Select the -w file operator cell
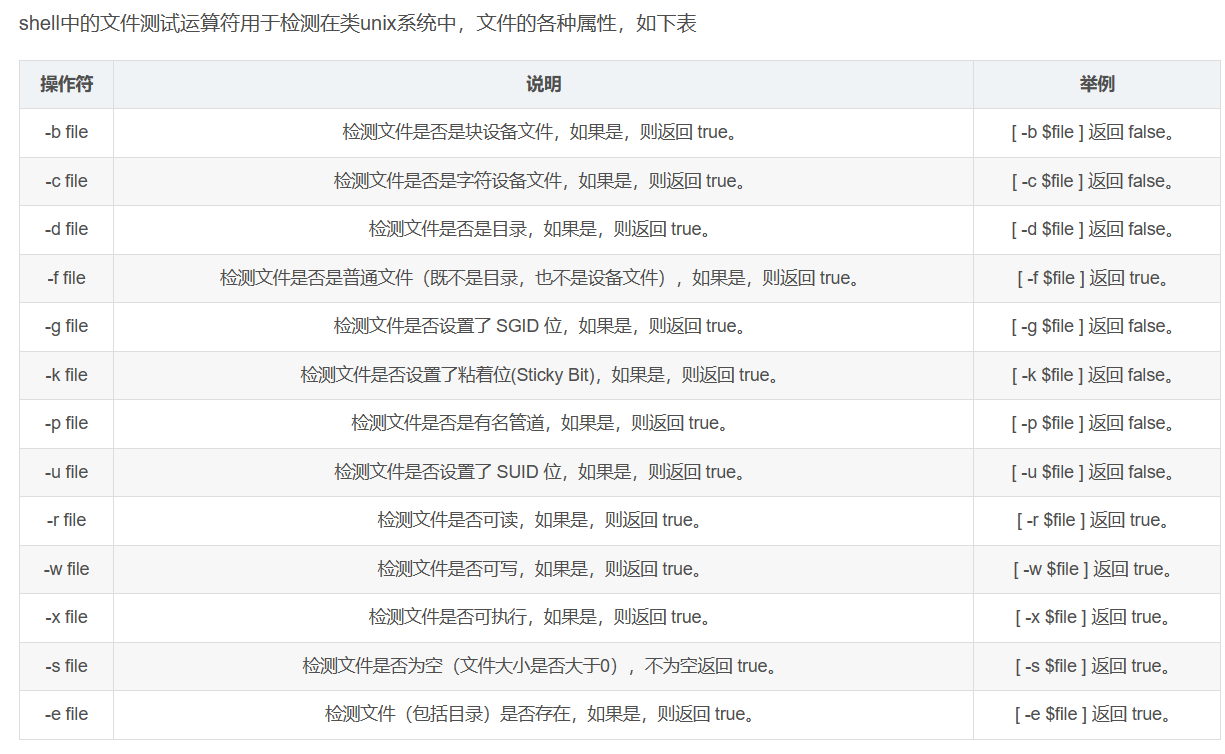 (66, 569)
